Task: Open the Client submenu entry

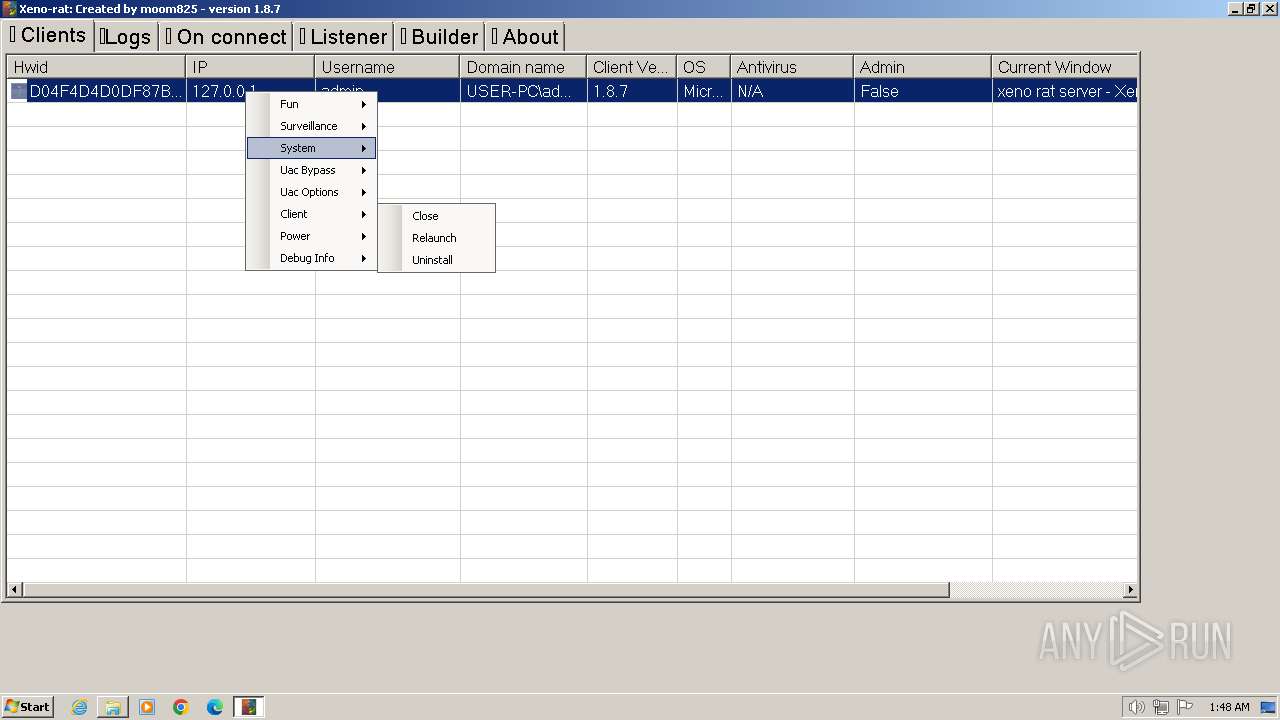Action: [311, 214]
